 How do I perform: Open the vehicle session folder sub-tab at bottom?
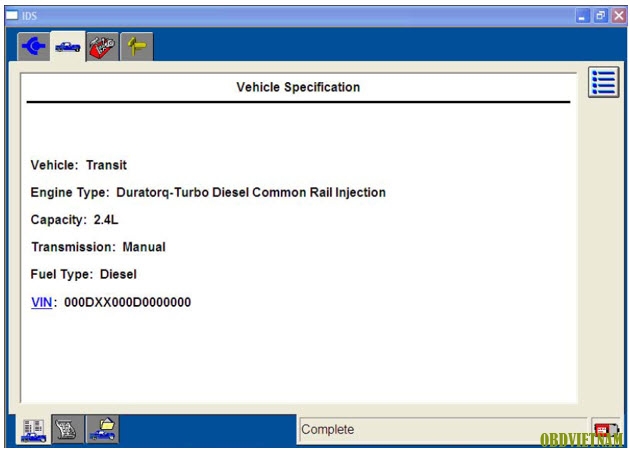[102, 429]
